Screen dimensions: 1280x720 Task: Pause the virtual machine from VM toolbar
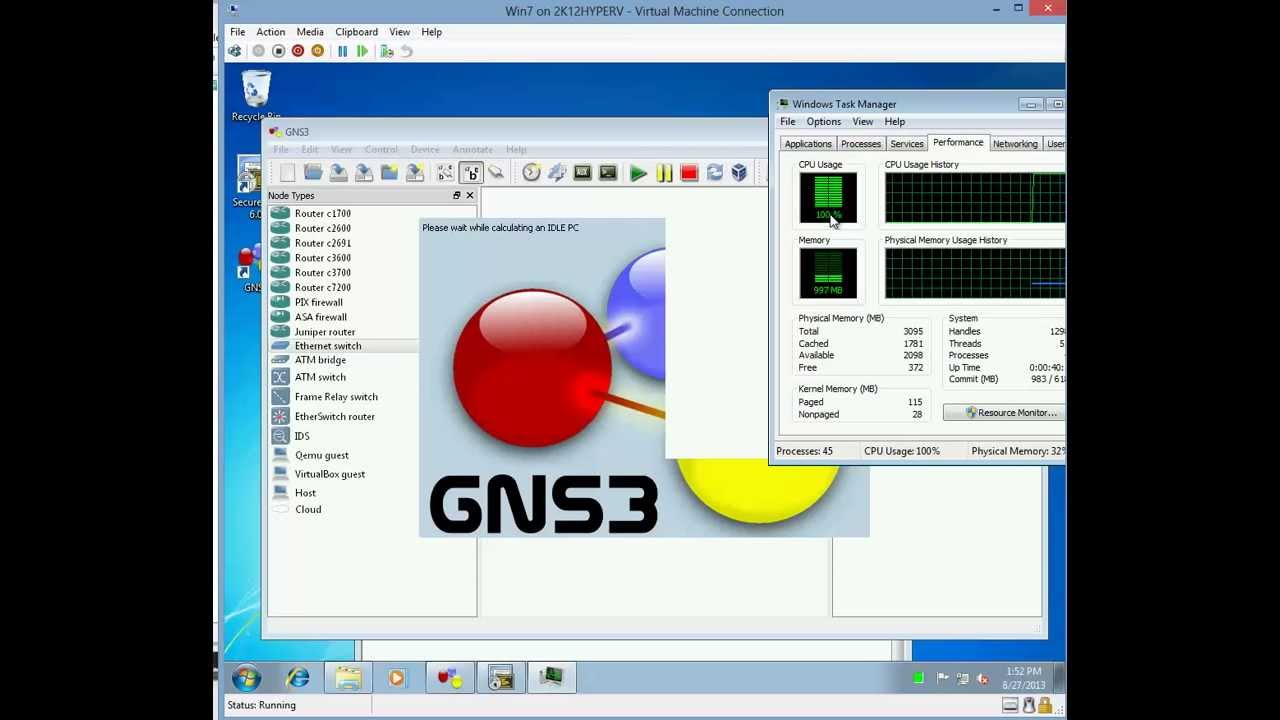pyautogui.click(x=342, y=51)
